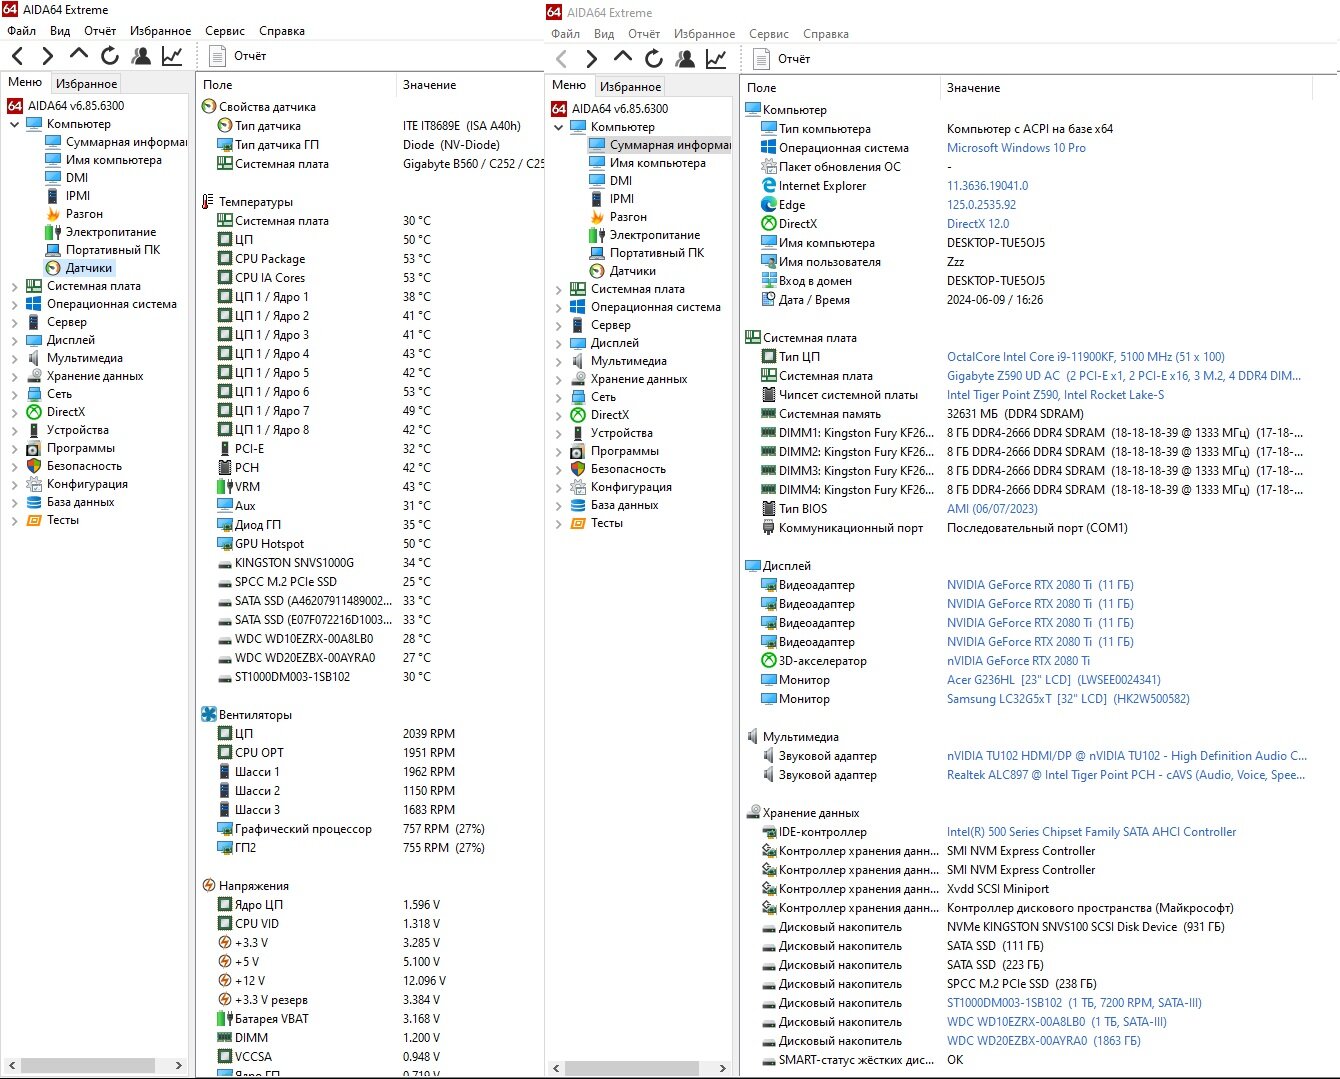Open Файл menu in left window
Viewport: 1340px width, 1079px height.
click(x=21, y=31)
